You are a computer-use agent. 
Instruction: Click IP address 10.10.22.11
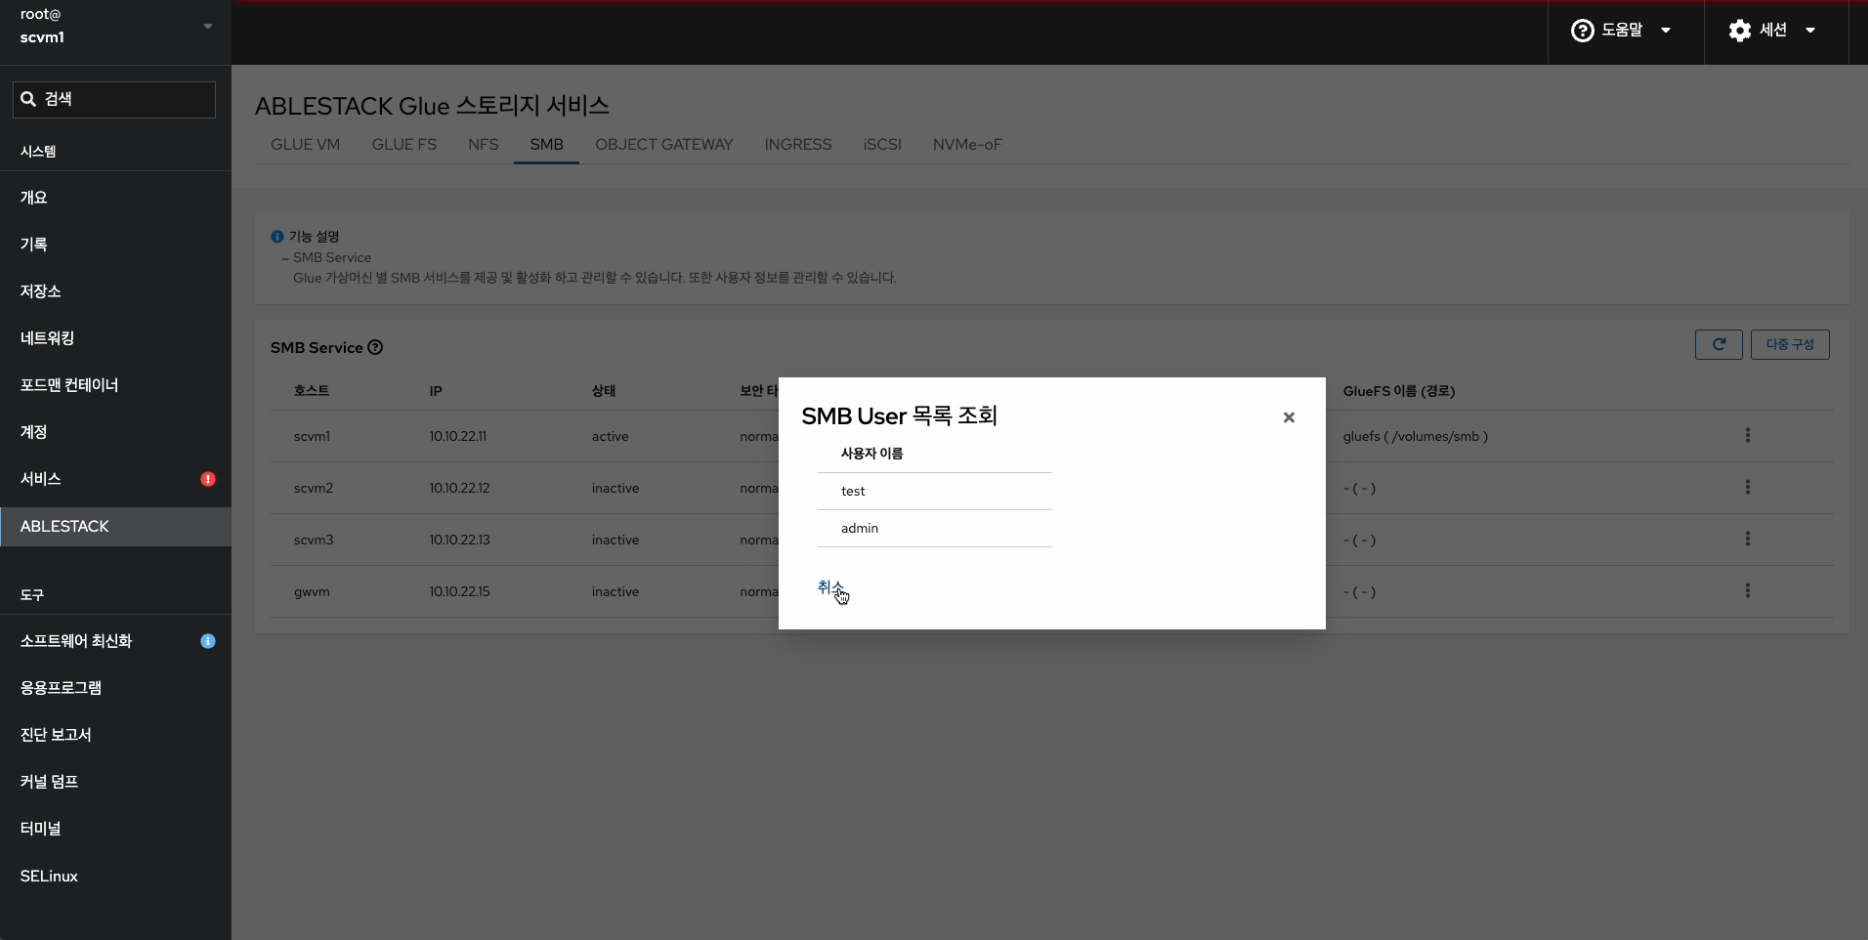458,436
